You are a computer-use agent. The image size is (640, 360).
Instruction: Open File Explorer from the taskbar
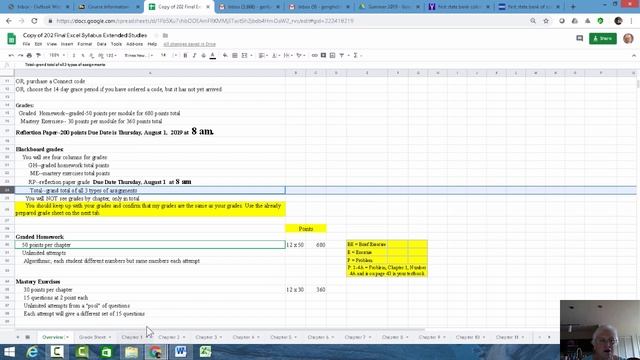tap(131, 352)
